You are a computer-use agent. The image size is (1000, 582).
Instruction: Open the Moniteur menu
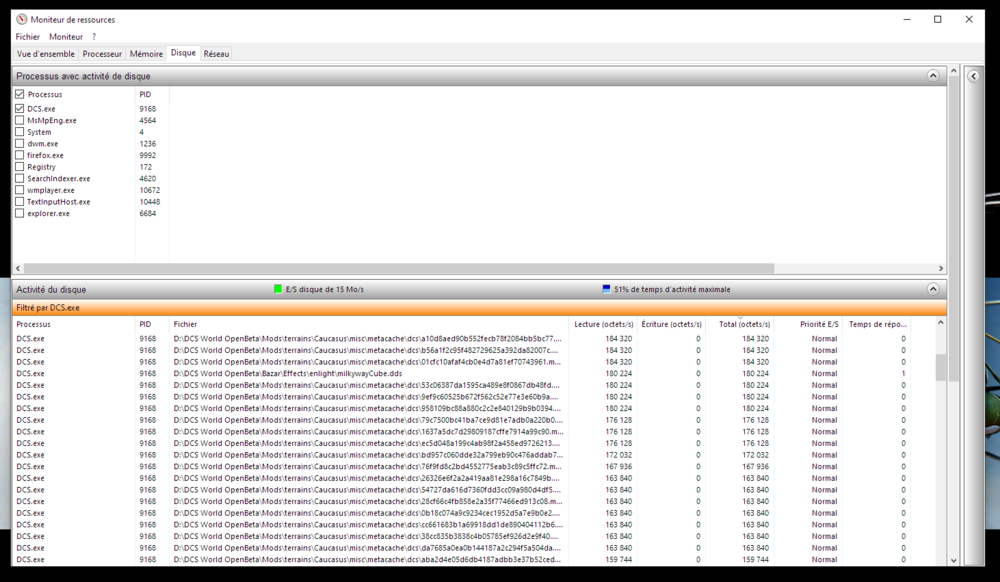(x=66, y=37)
